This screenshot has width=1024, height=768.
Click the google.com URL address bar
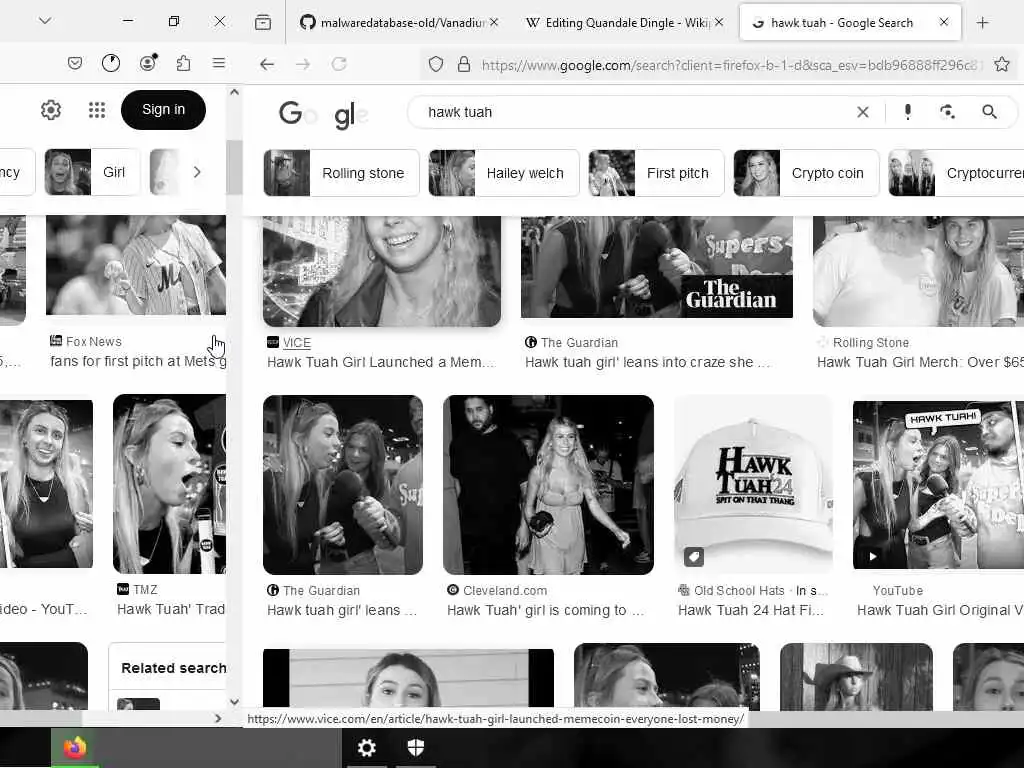click(731, 65)
